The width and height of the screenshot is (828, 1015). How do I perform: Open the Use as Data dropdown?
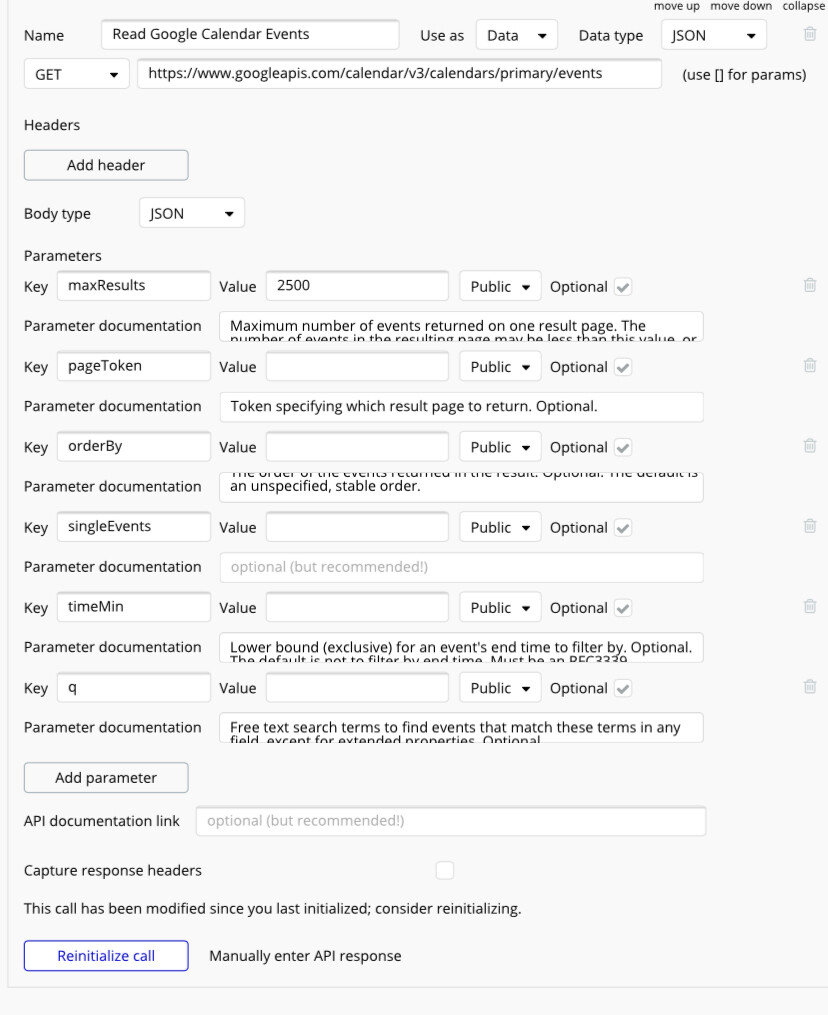point(517,35)
